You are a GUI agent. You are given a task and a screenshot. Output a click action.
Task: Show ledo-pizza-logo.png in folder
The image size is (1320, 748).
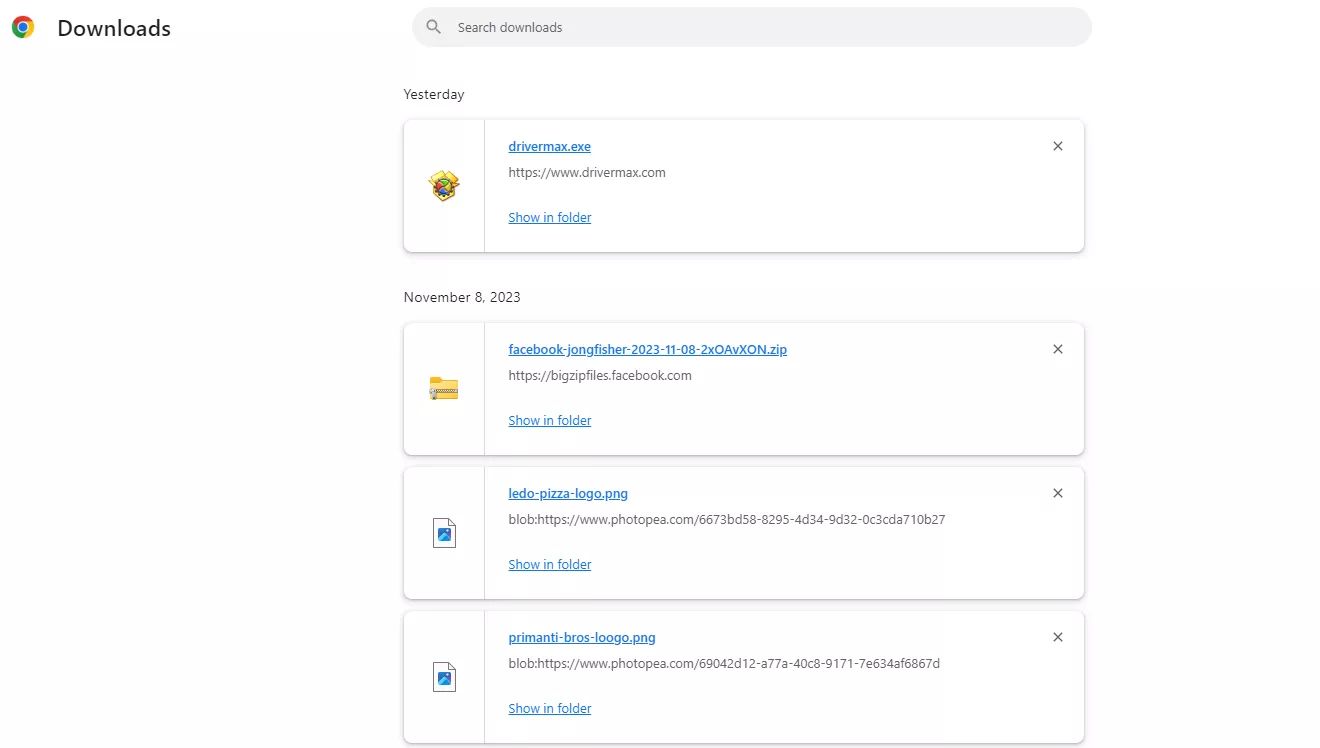point(549,564)
